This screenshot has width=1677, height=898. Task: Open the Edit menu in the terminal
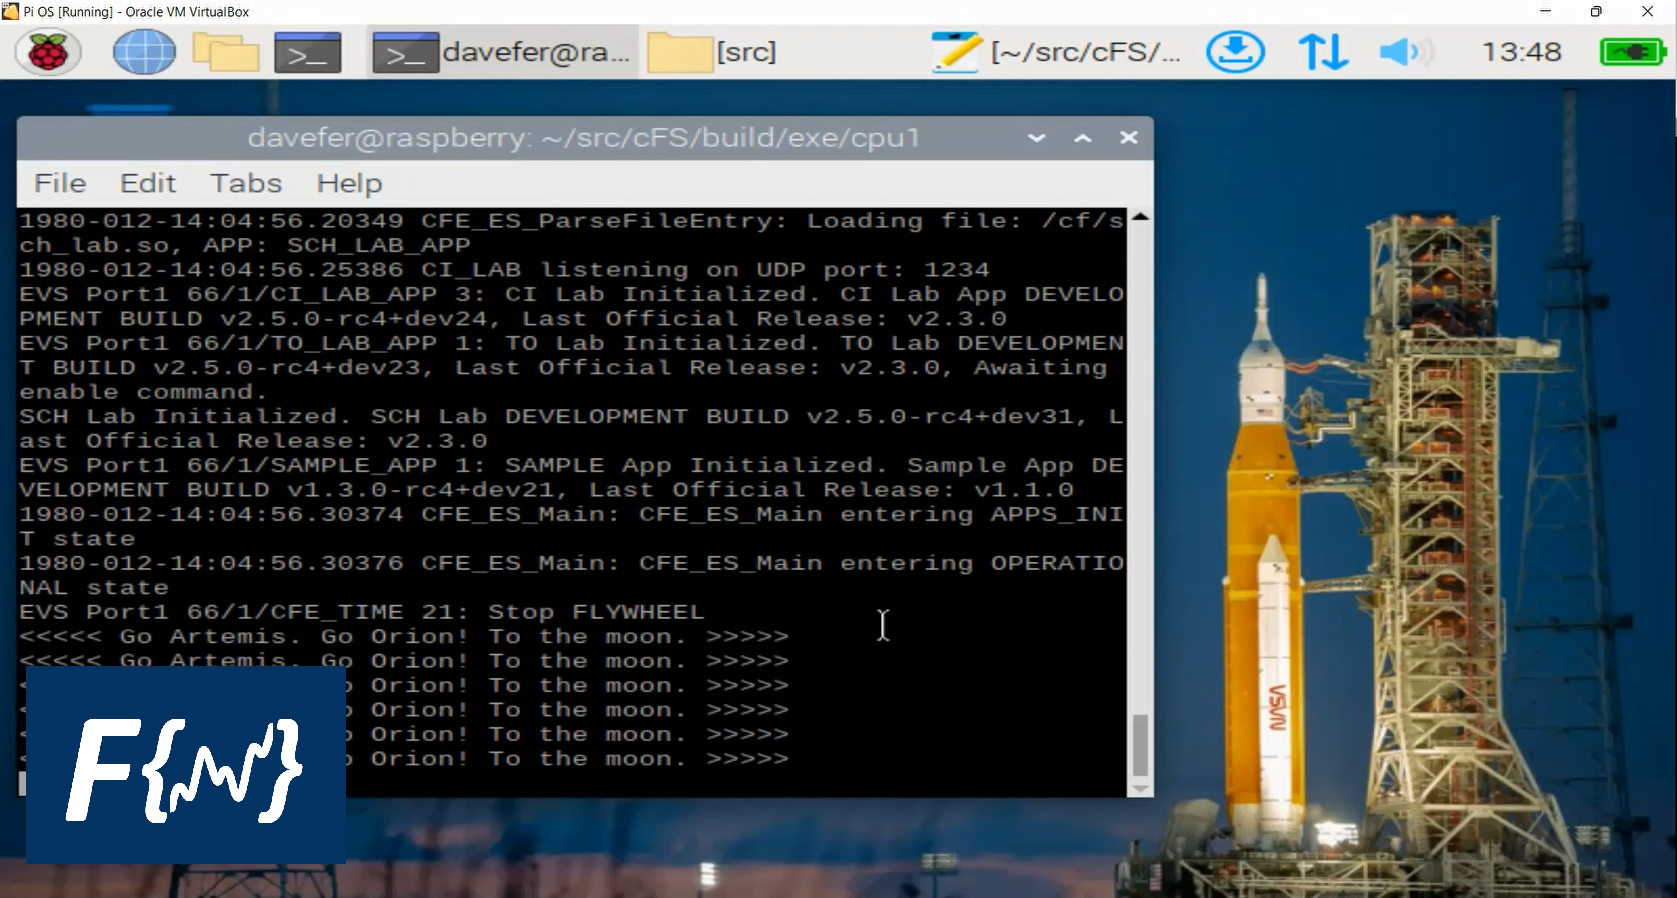pyautogui.click(x=148, y=183)
